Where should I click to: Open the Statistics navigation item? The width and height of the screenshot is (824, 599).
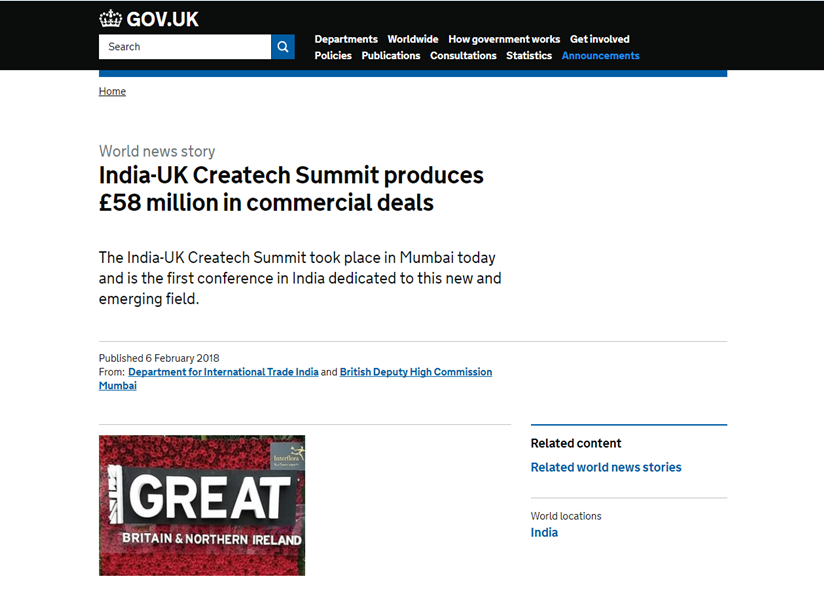[x=529, y=56]
